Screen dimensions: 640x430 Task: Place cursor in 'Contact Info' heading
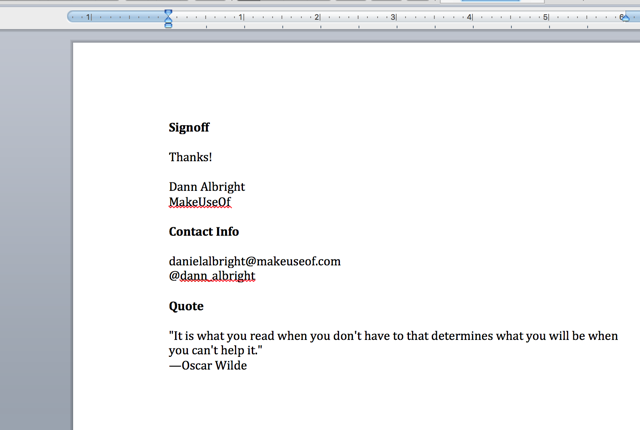pos(204,232)
